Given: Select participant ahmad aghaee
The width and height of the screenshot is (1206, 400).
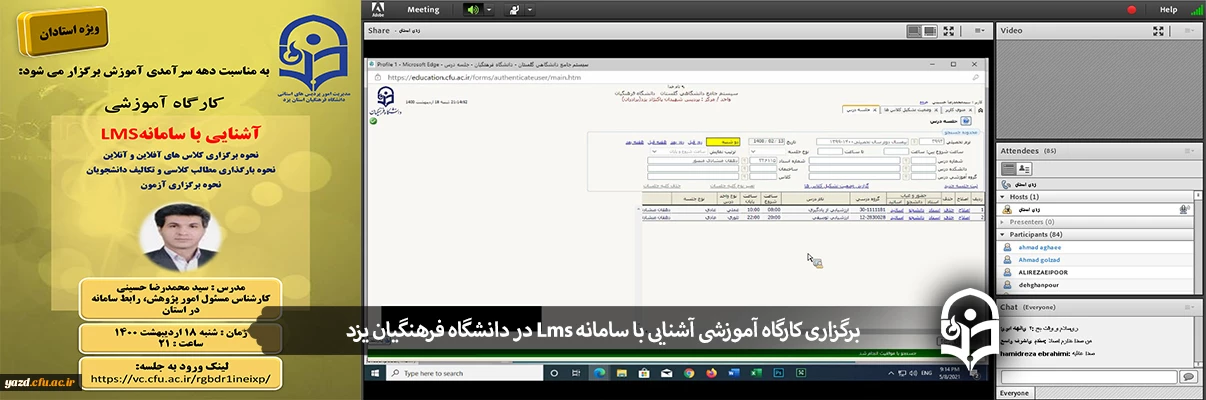Looking at the screenshot, I should [1040, 247].
